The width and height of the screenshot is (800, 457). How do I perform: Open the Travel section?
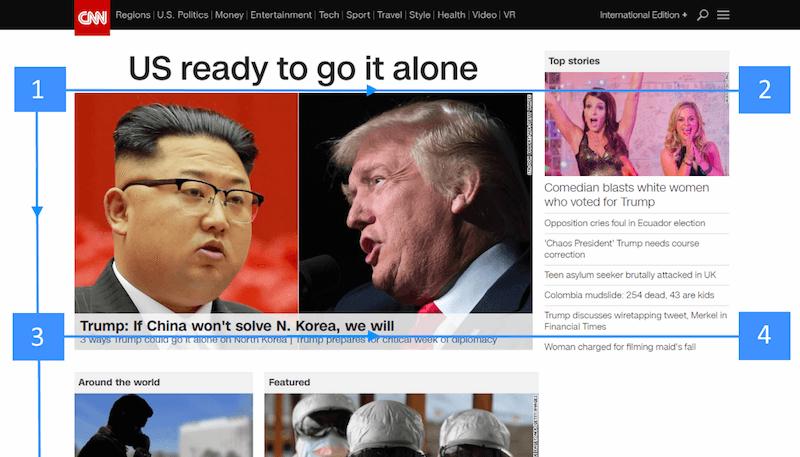coord(389,15)
